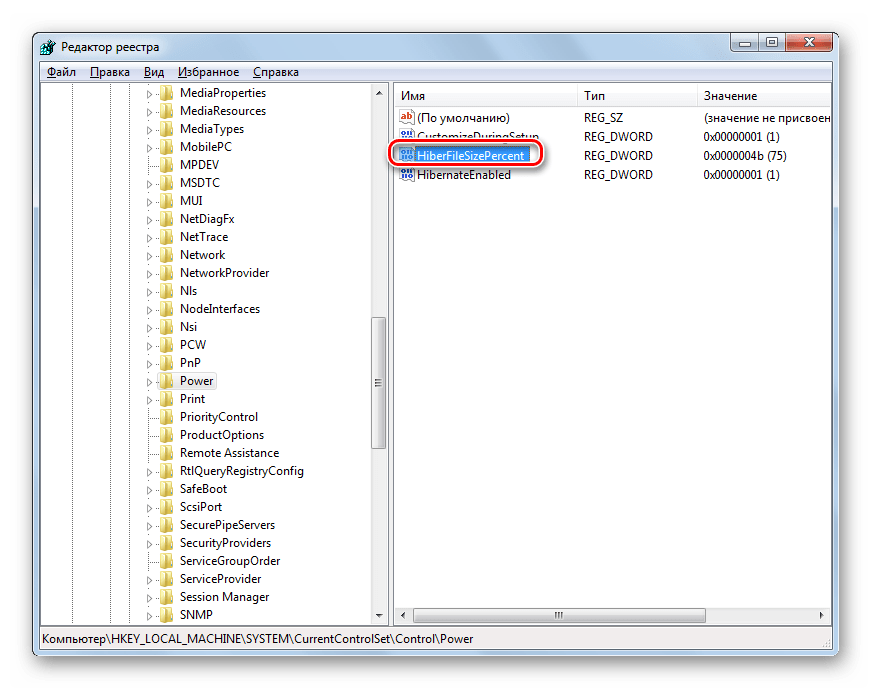872x689 pixels.
Task: Minimize the registry editor window
Action: pos(745,42)
